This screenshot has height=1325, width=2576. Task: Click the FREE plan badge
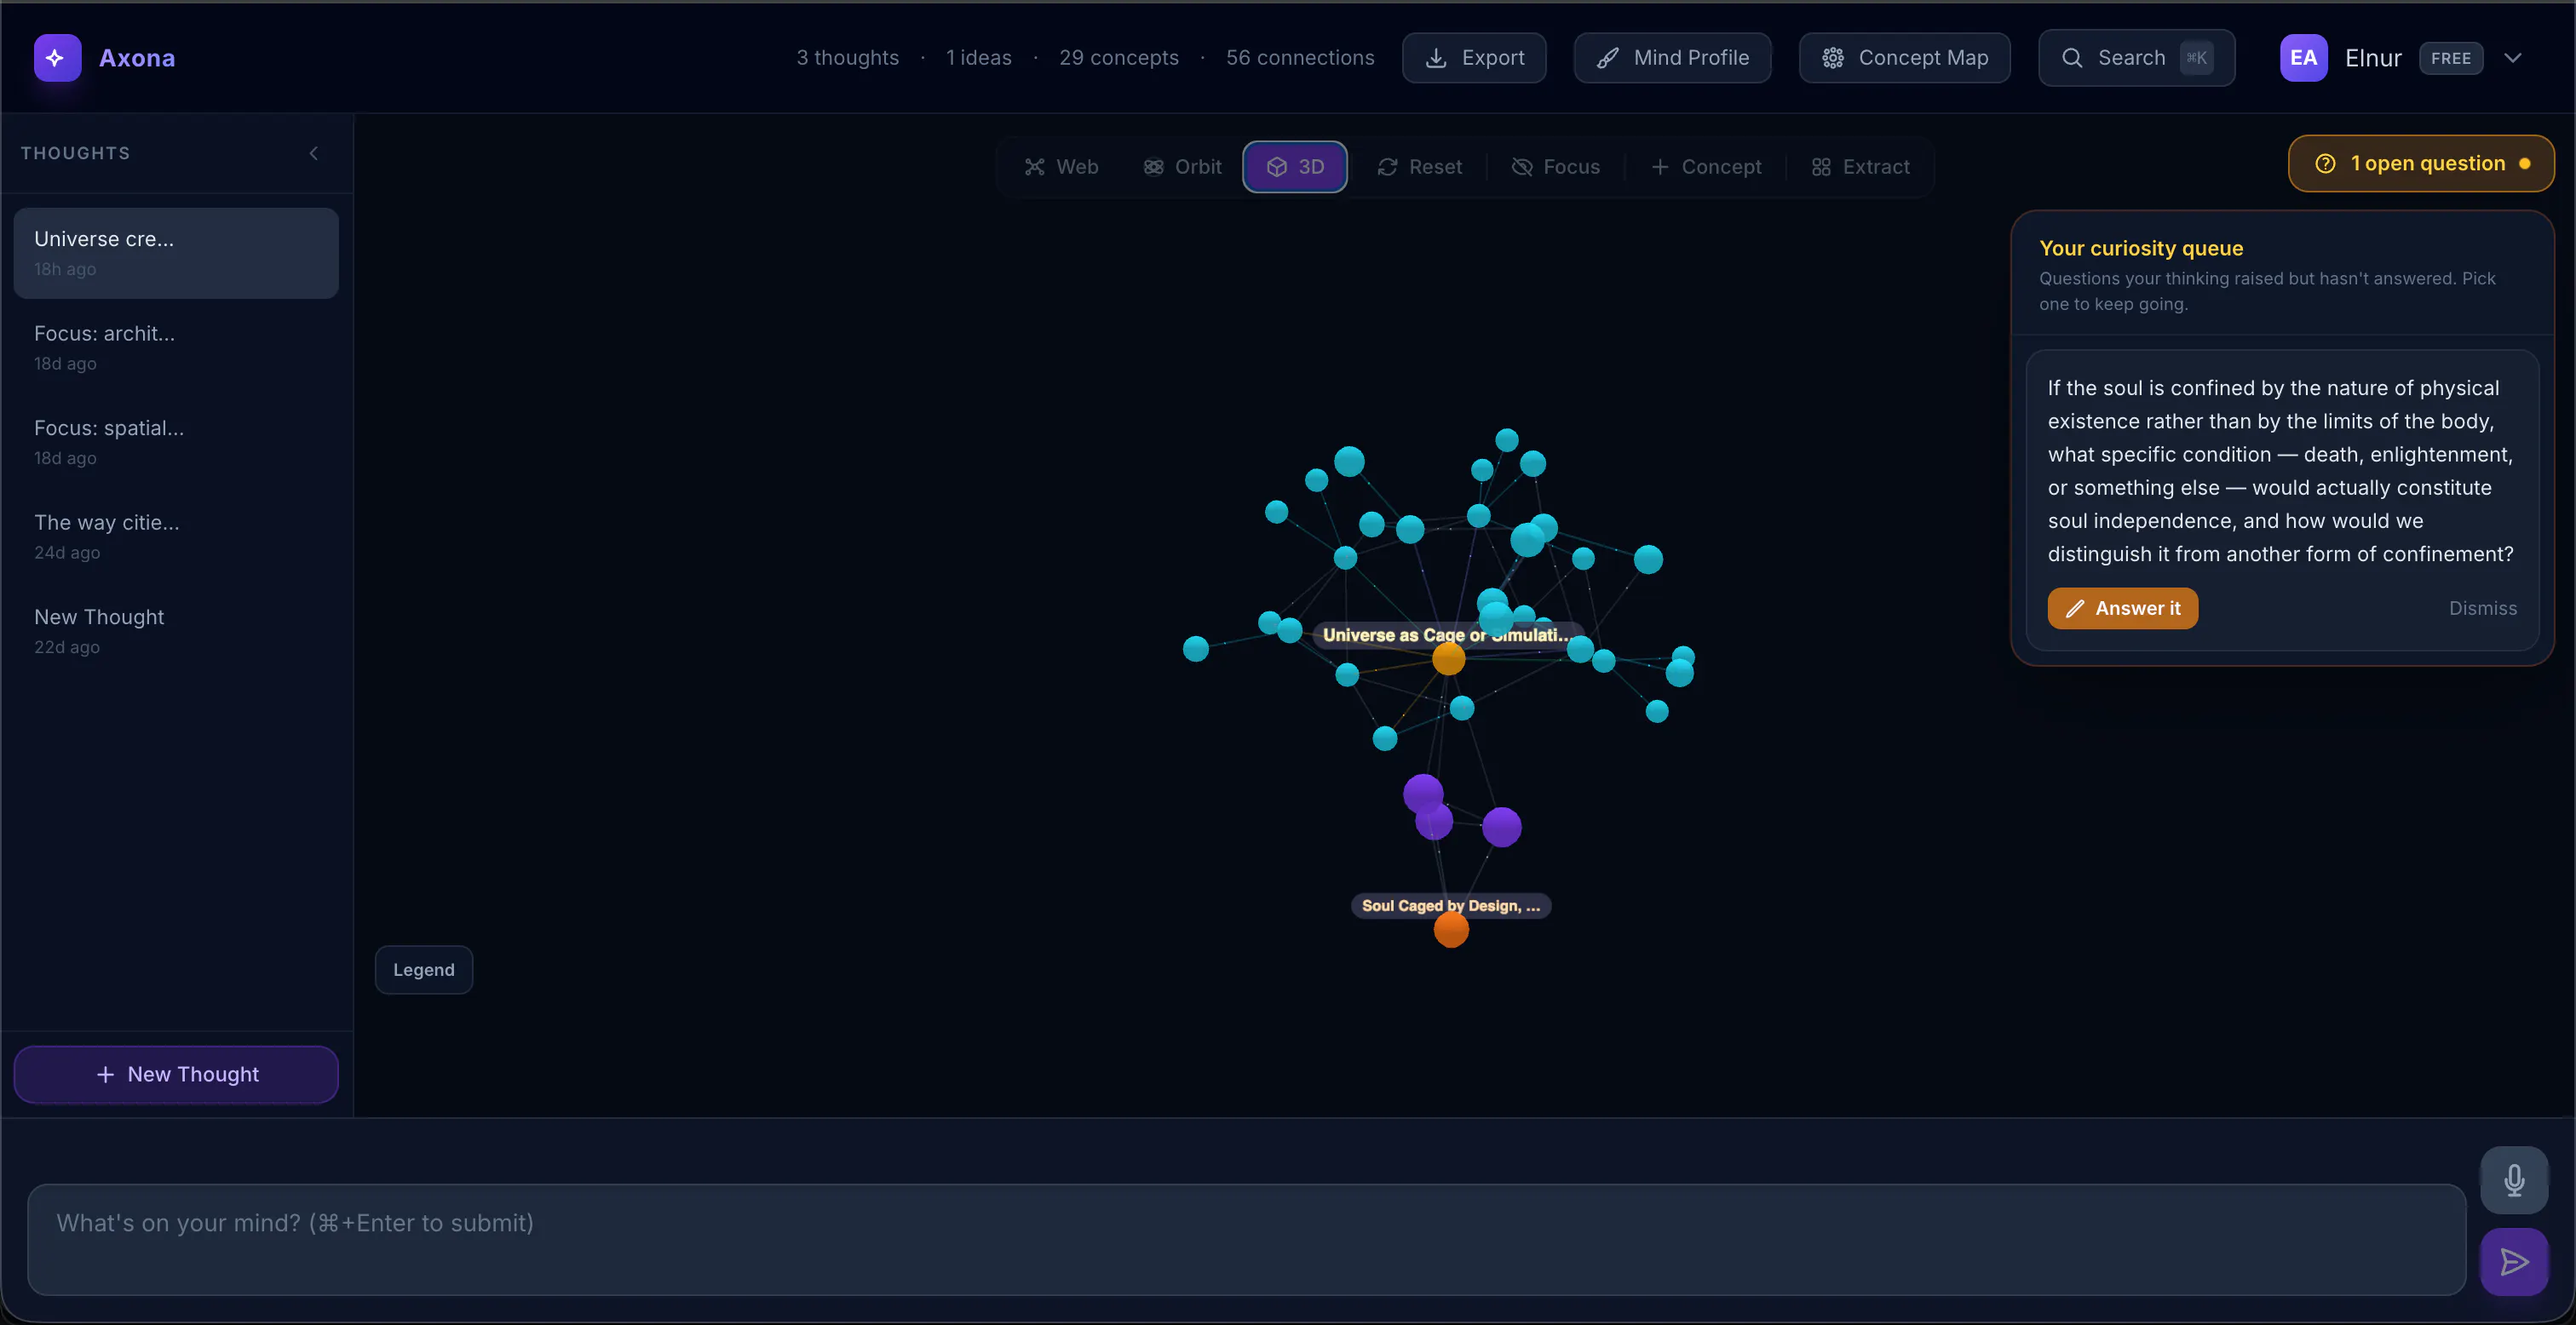pyautogui.click(x=2450, y=58)
